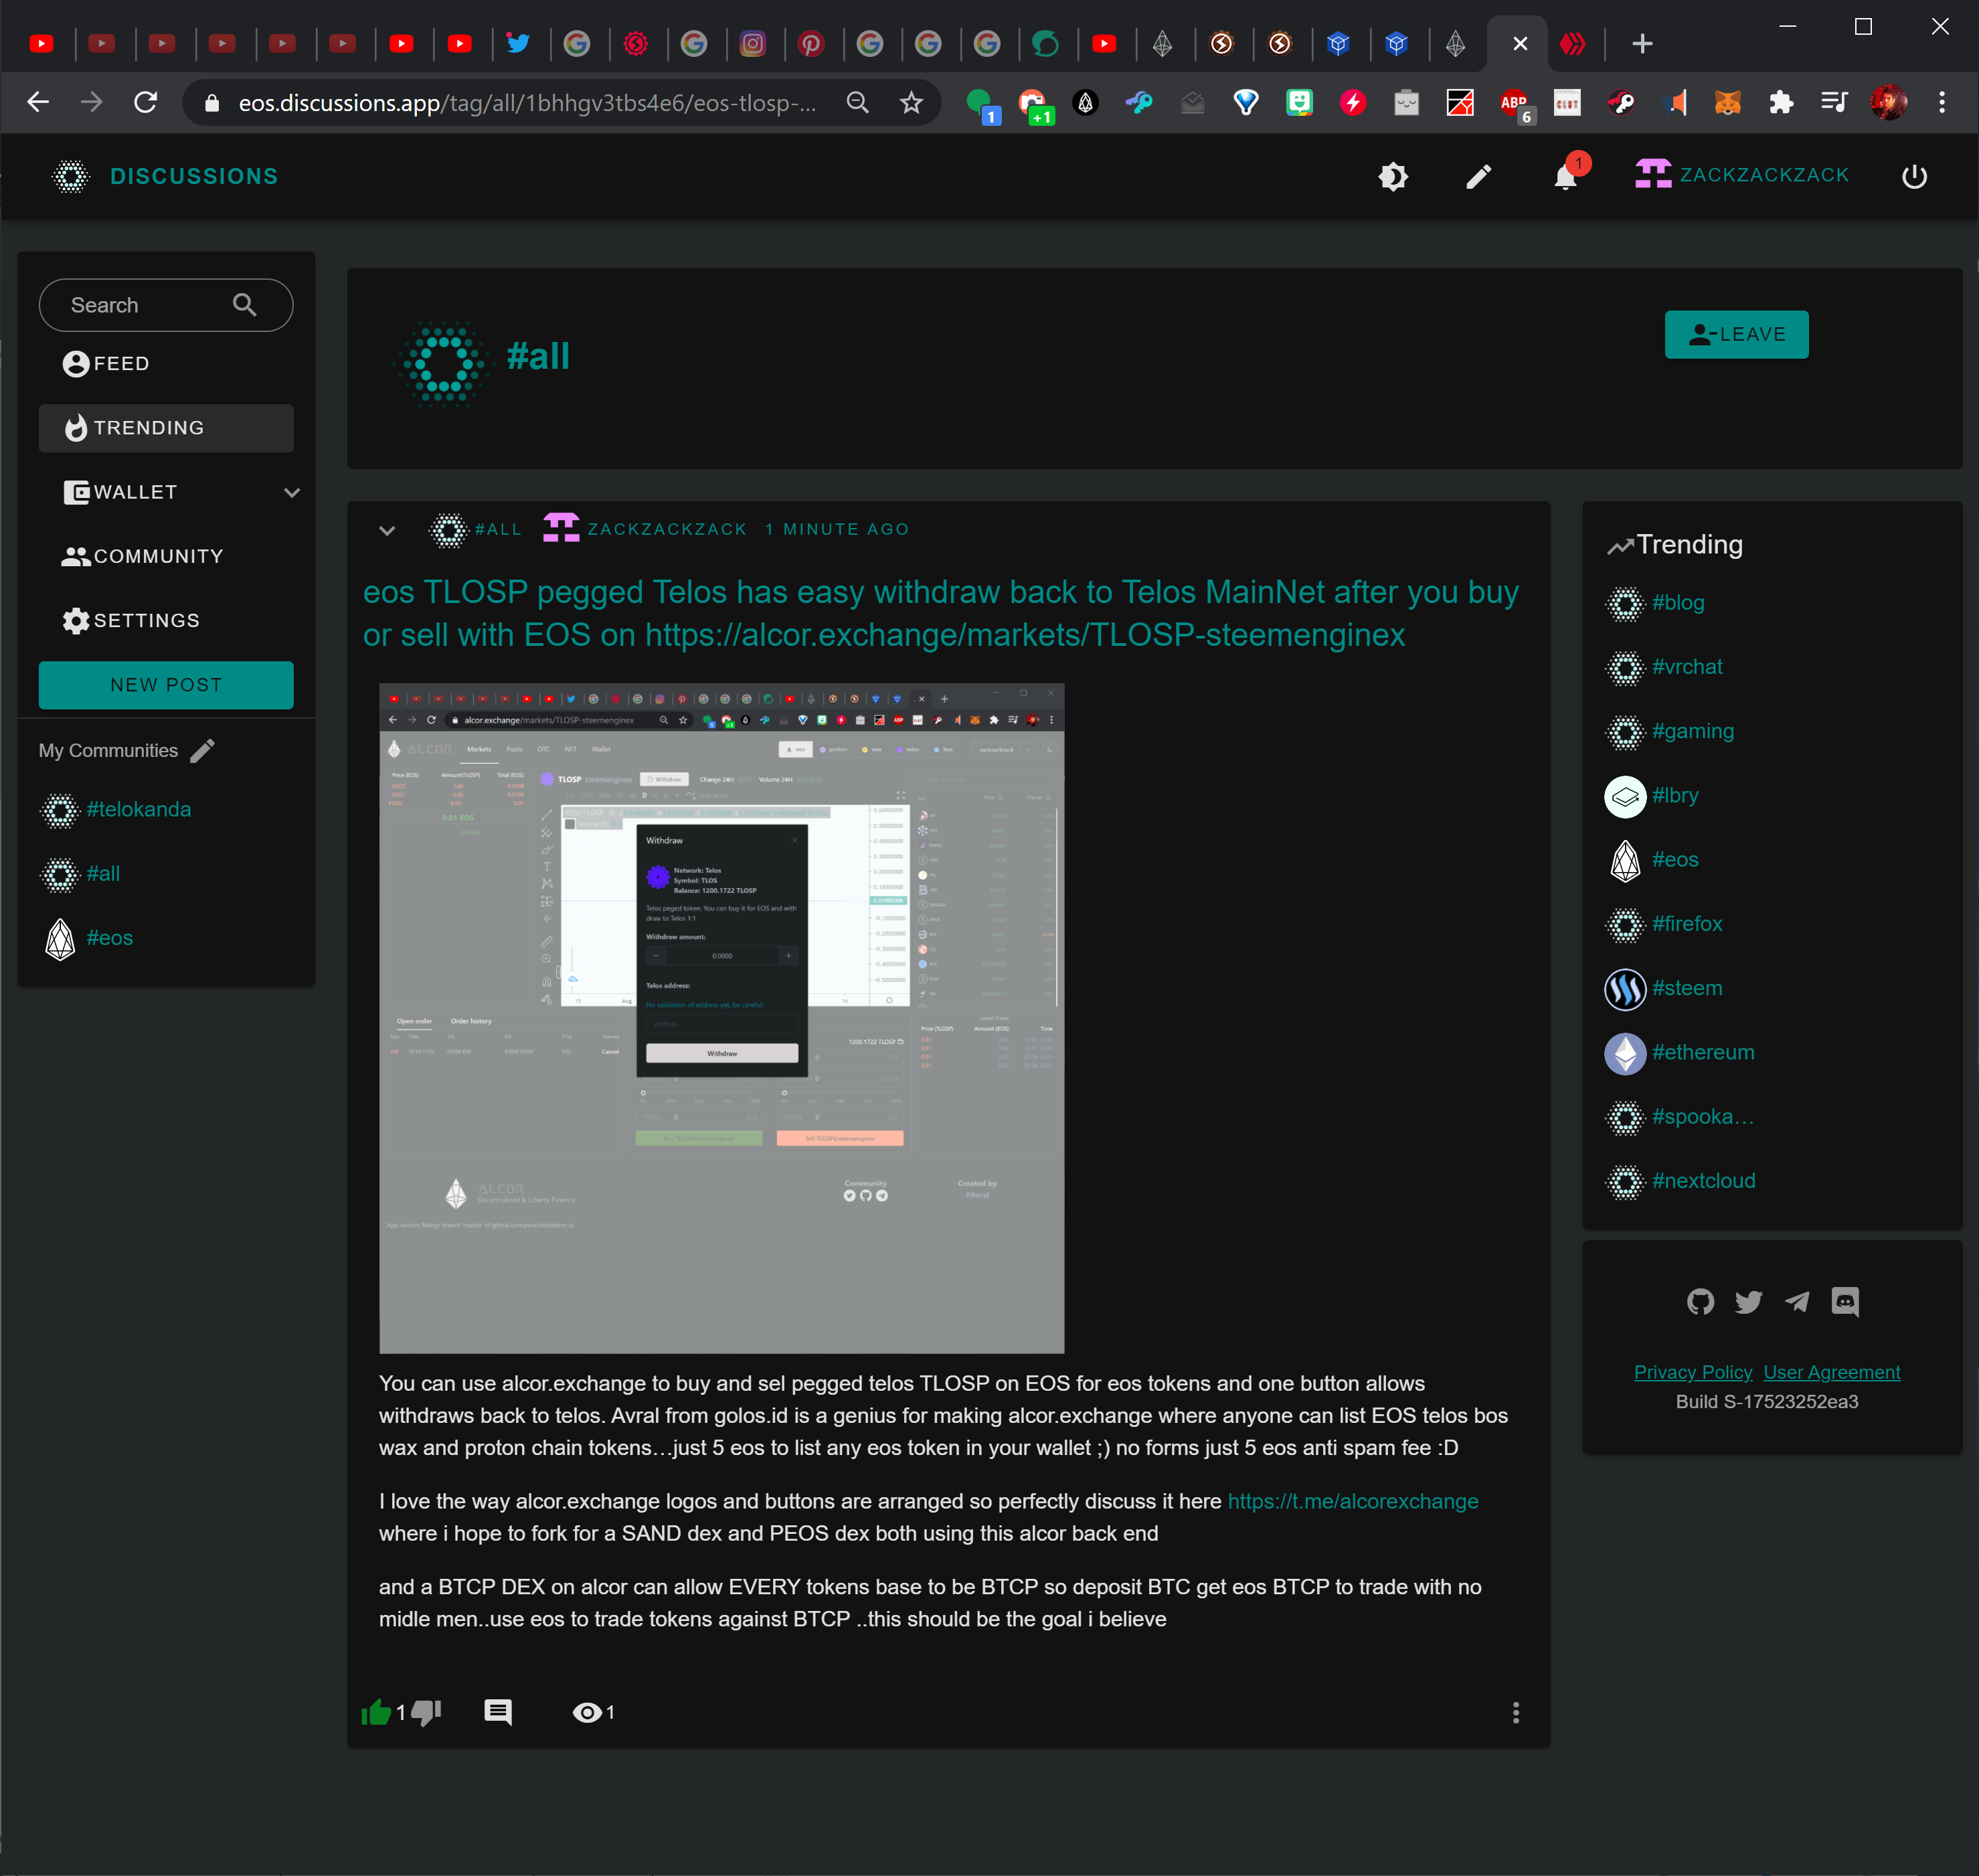Select the TRENDING menu item
The height and width of the screenshot is (1876, 1979).
click(x=166, y=428)
